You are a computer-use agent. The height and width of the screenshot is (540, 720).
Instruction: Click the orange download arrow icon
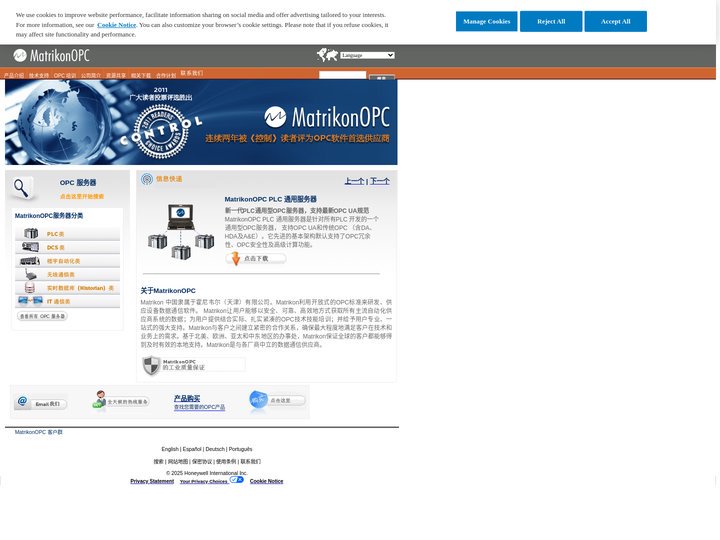point(236,259)
